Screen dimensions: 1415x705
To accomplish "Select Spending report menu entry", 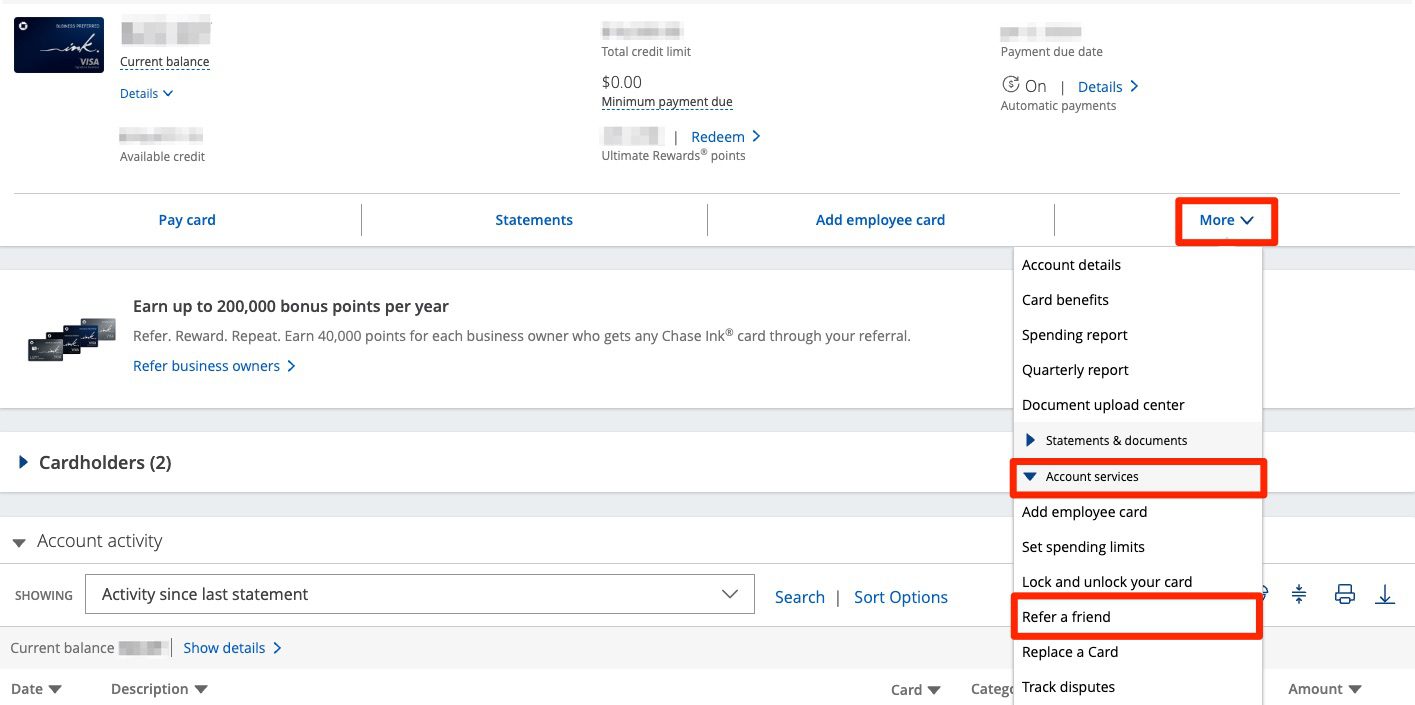I will [1074, 335].
